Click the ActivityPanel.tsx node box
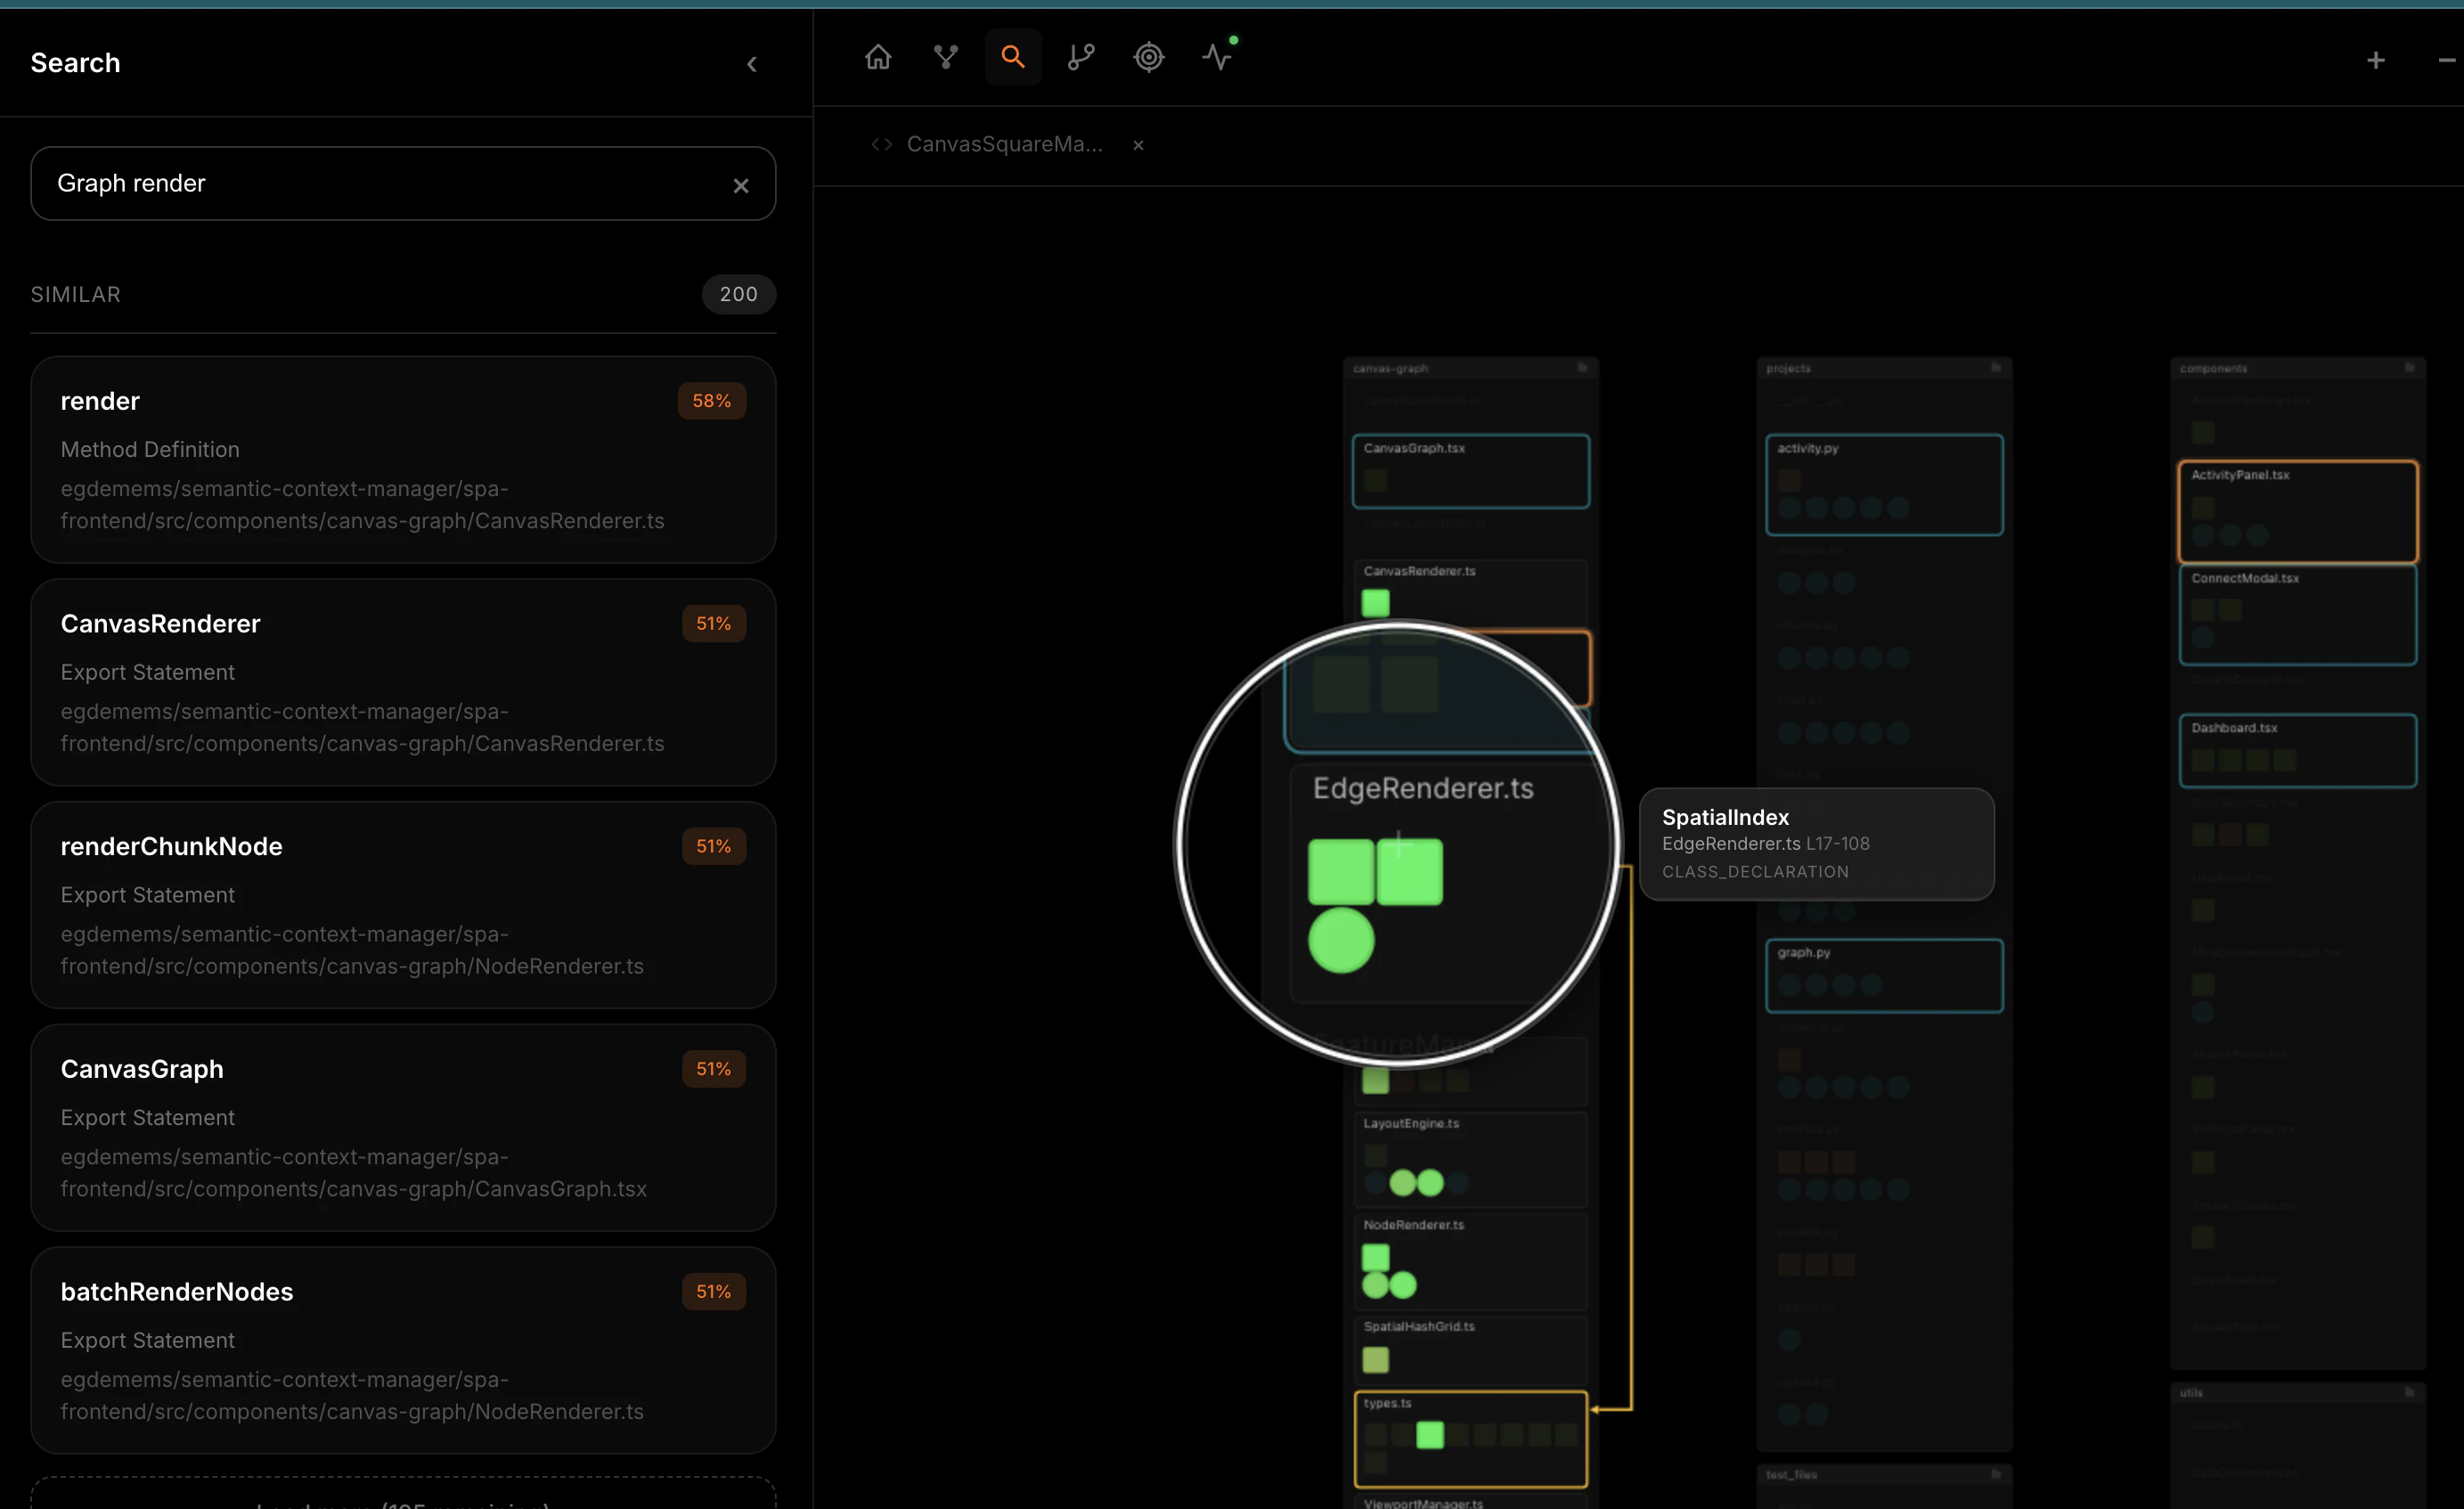Viewport: 2464px width, 1509px height. coord(2297,511)
